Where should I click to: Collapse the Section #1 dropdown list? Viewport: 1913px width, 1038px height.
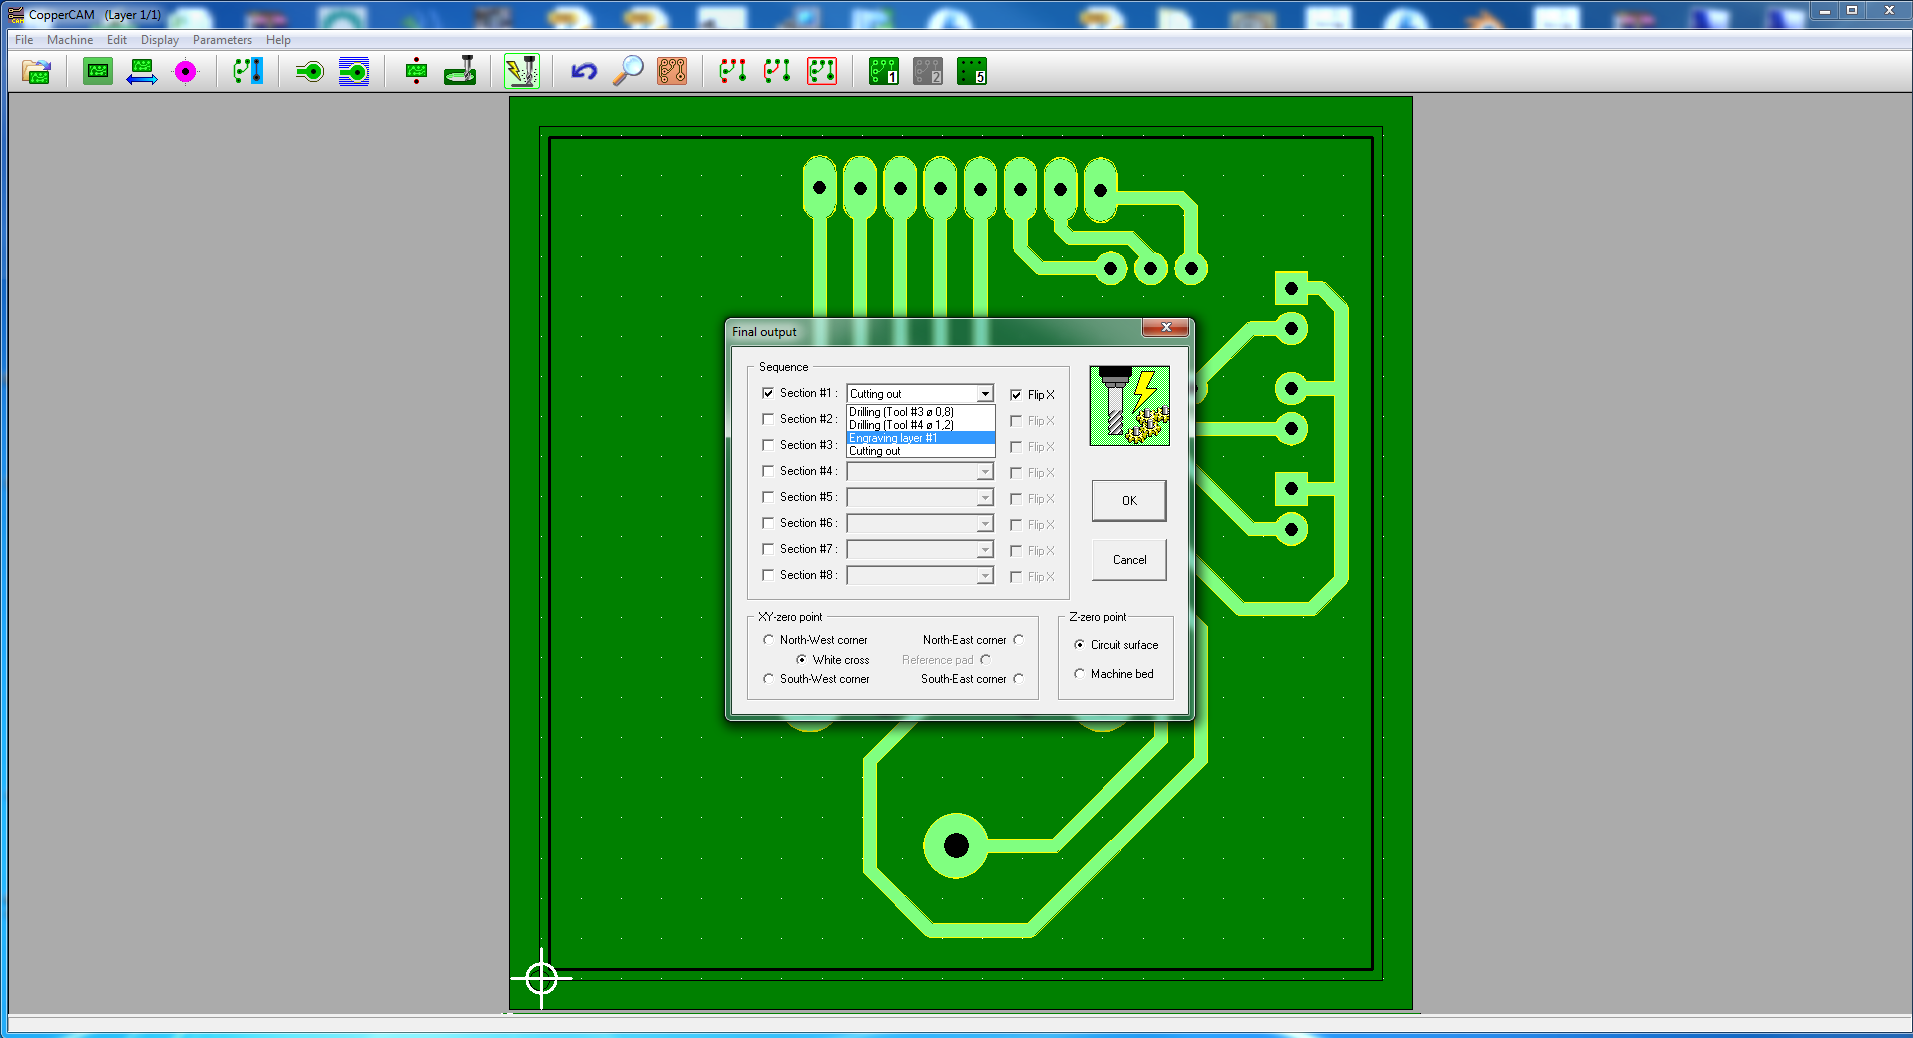click(x=985, y=393)
